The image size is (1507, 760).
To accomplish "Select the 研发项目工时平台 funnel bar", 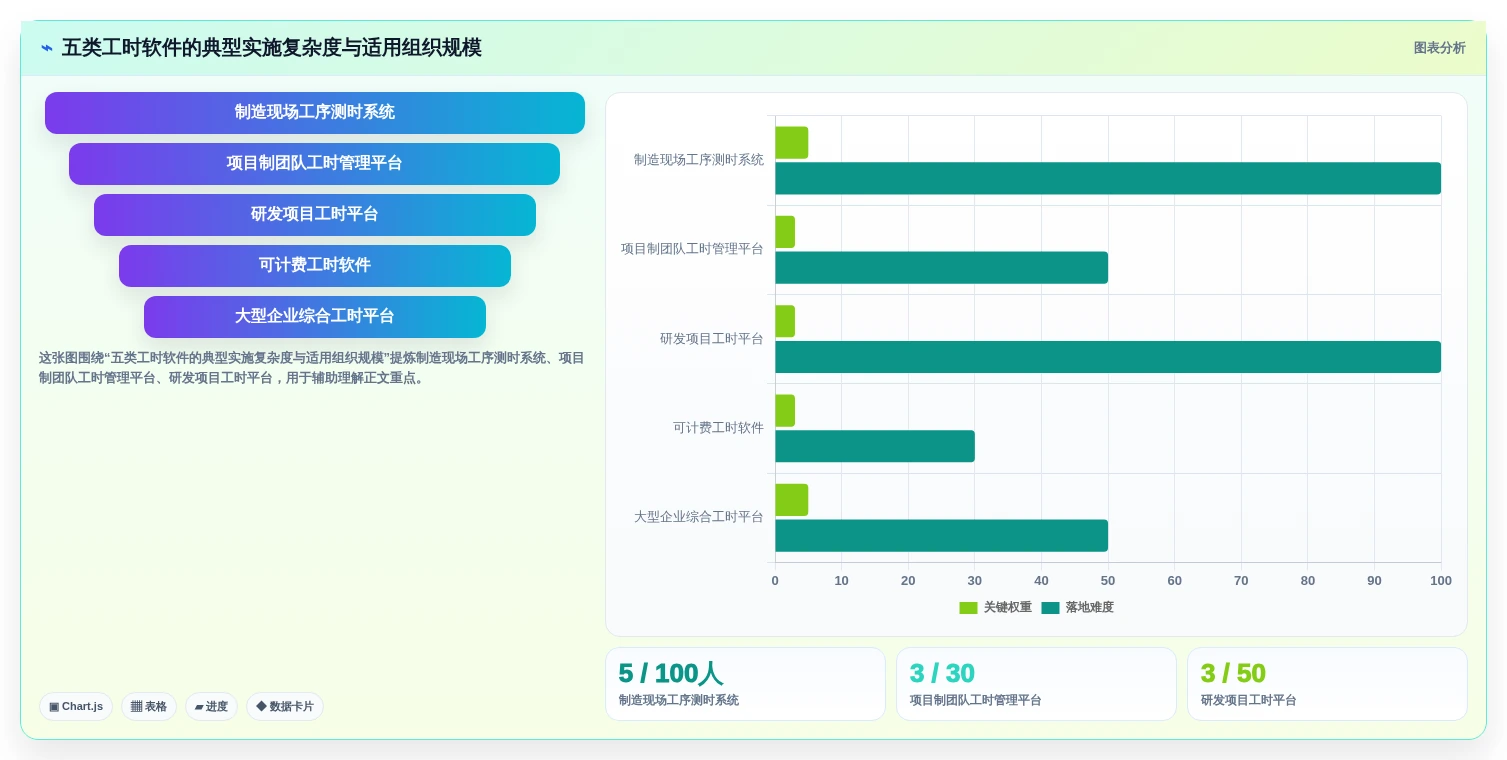I will (315, 215).
